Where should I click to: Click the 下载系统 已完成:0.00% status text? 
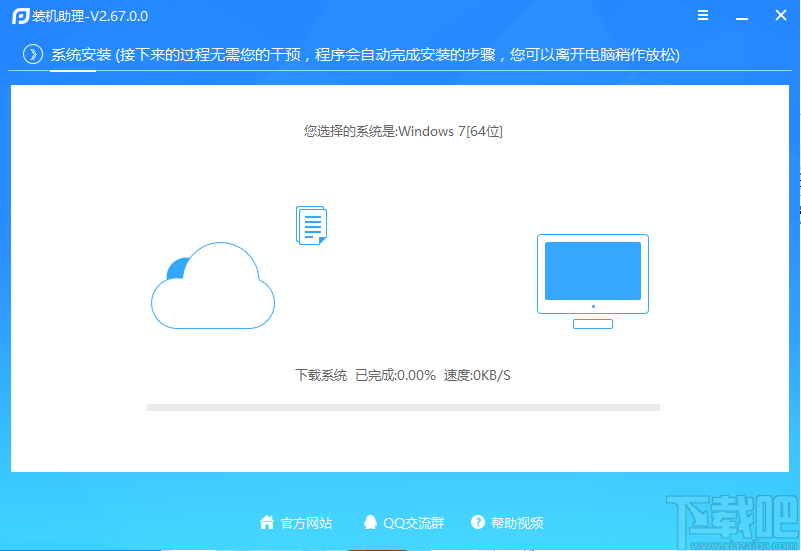pyautogui.click(x=365, y=375)
